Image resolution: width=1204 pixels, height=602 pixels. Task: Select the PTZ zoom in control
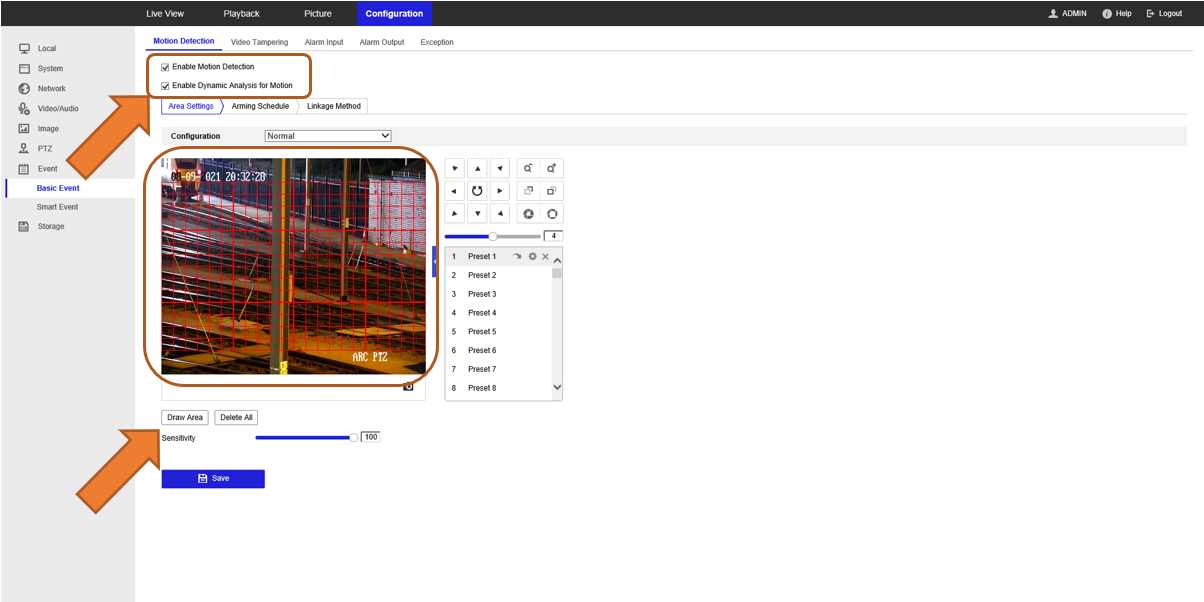point(551,168)
